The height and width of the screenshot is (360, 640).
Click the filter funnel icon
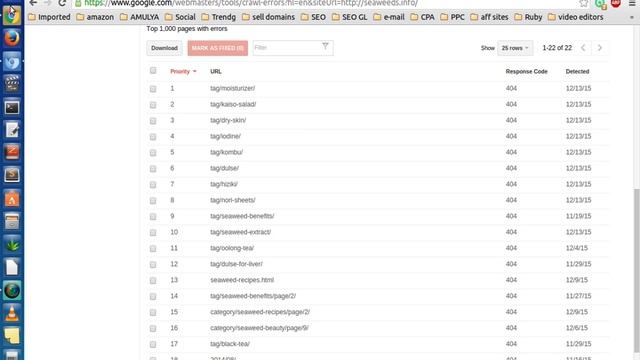pyautogui.click(x=325, y=47)
